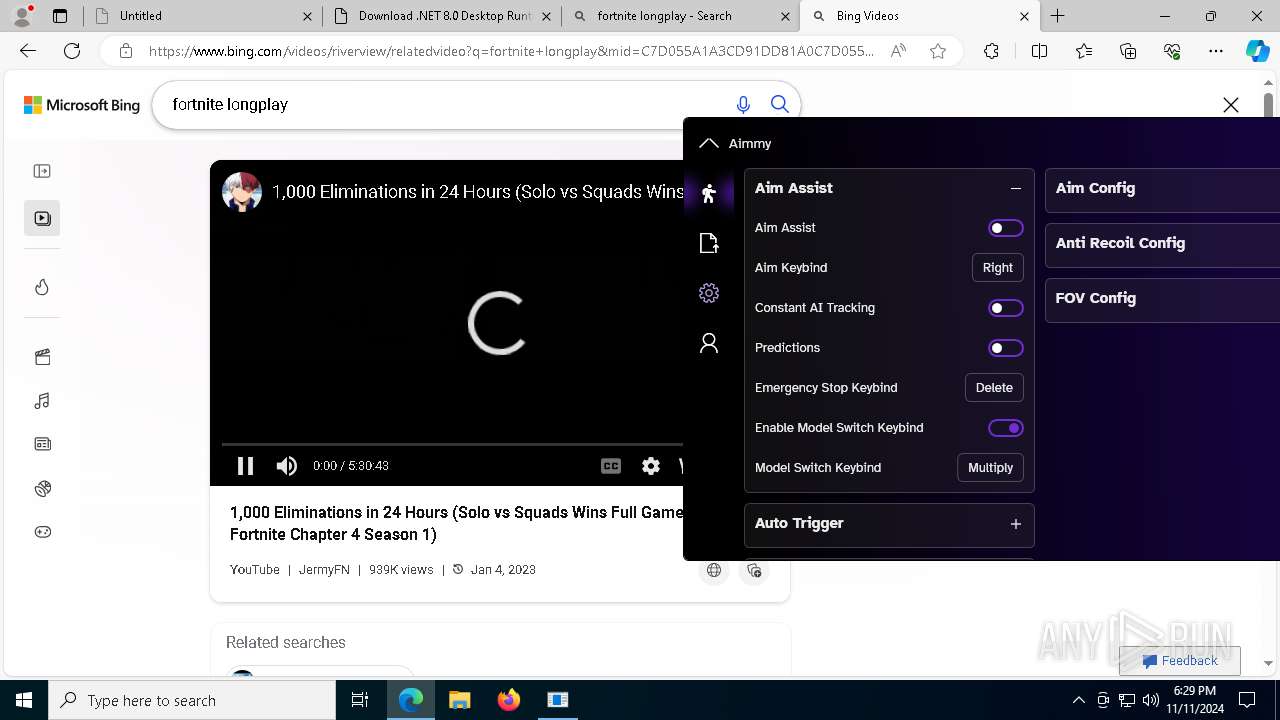The width and height of the screenshot is (1280, 720).
Task: Open File Explorer from taskbar
Action: [x=459, y=700]
